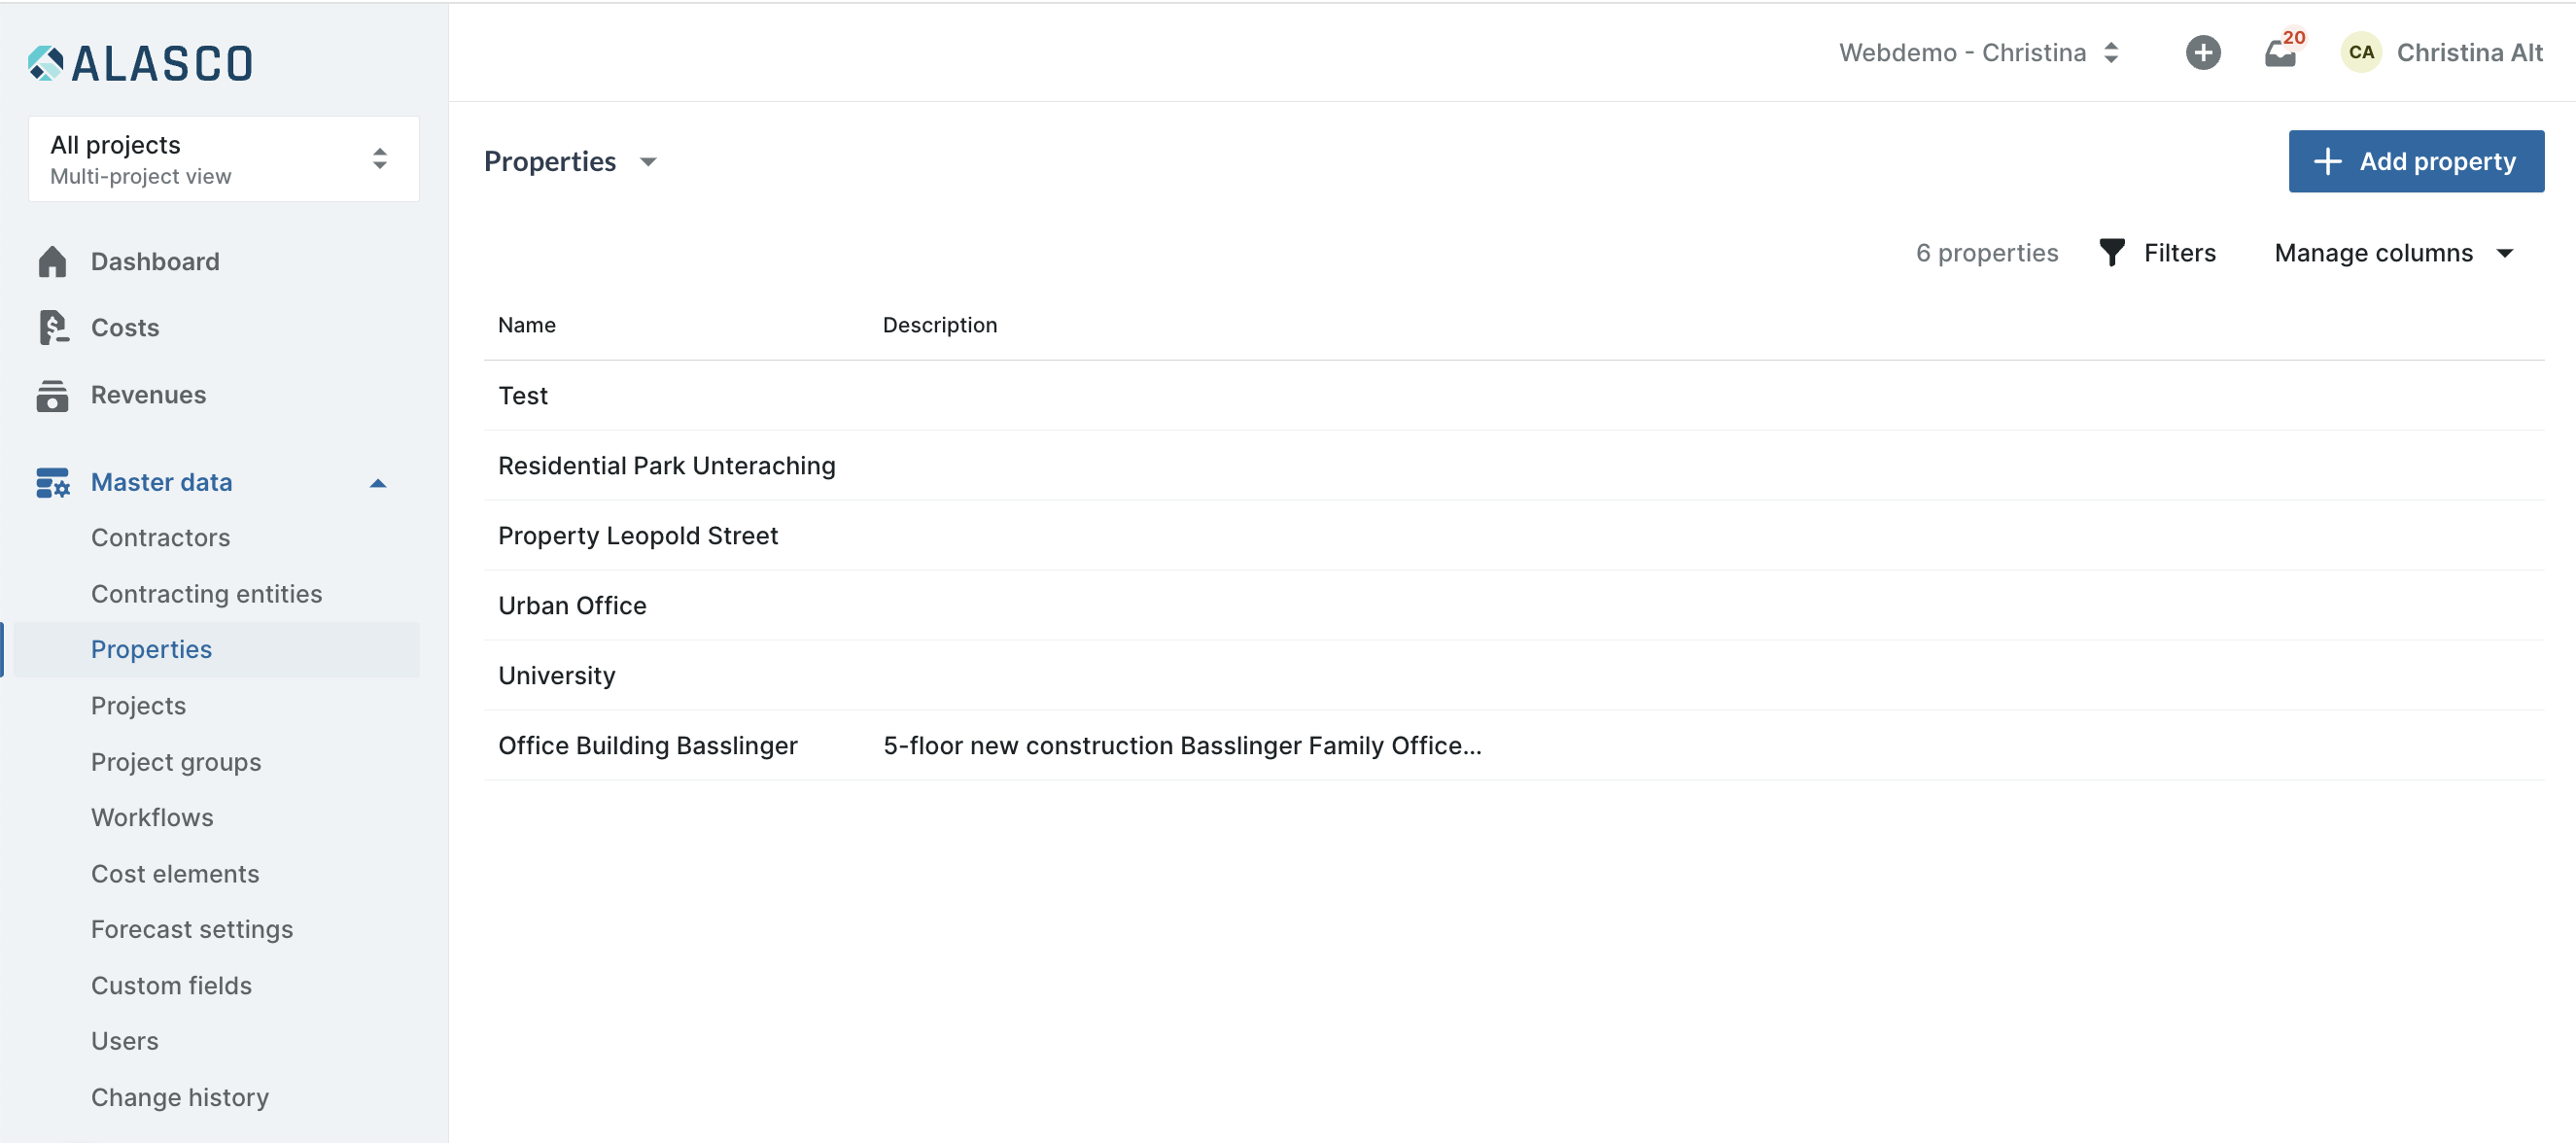This screenshot has height=1143, width=2576.
Task: Go to Dashboard
Action: pyautogui.click(x=155, y=262)
